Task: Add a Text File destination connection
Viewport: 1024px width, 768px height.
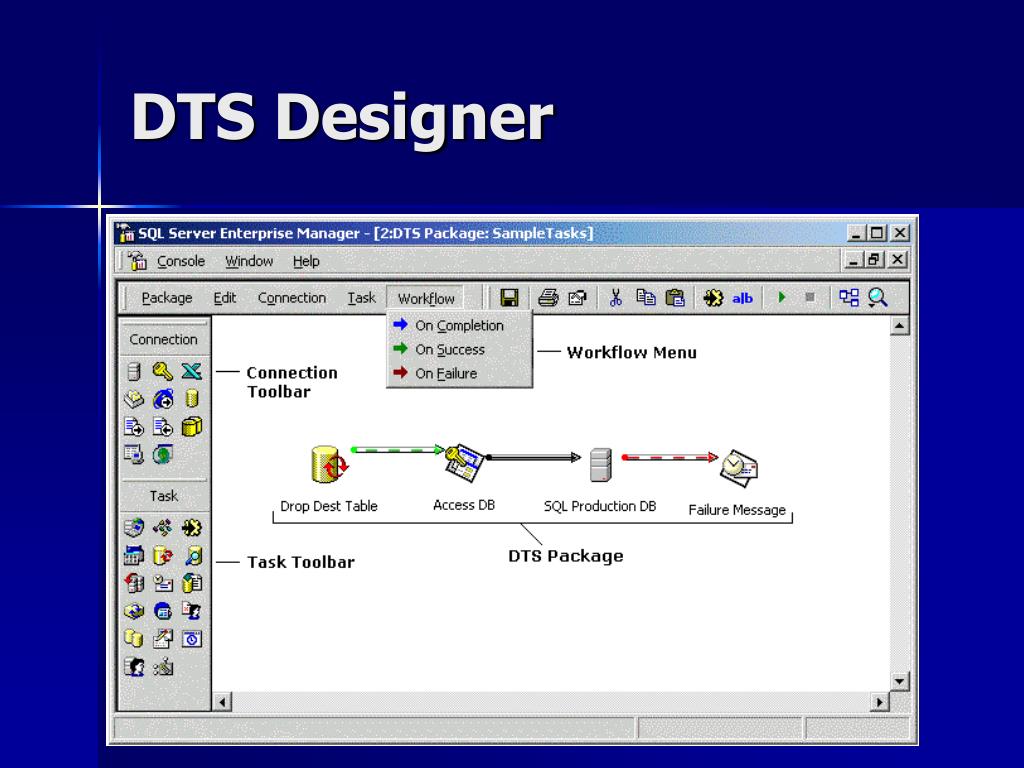Action: pos(163,426)
